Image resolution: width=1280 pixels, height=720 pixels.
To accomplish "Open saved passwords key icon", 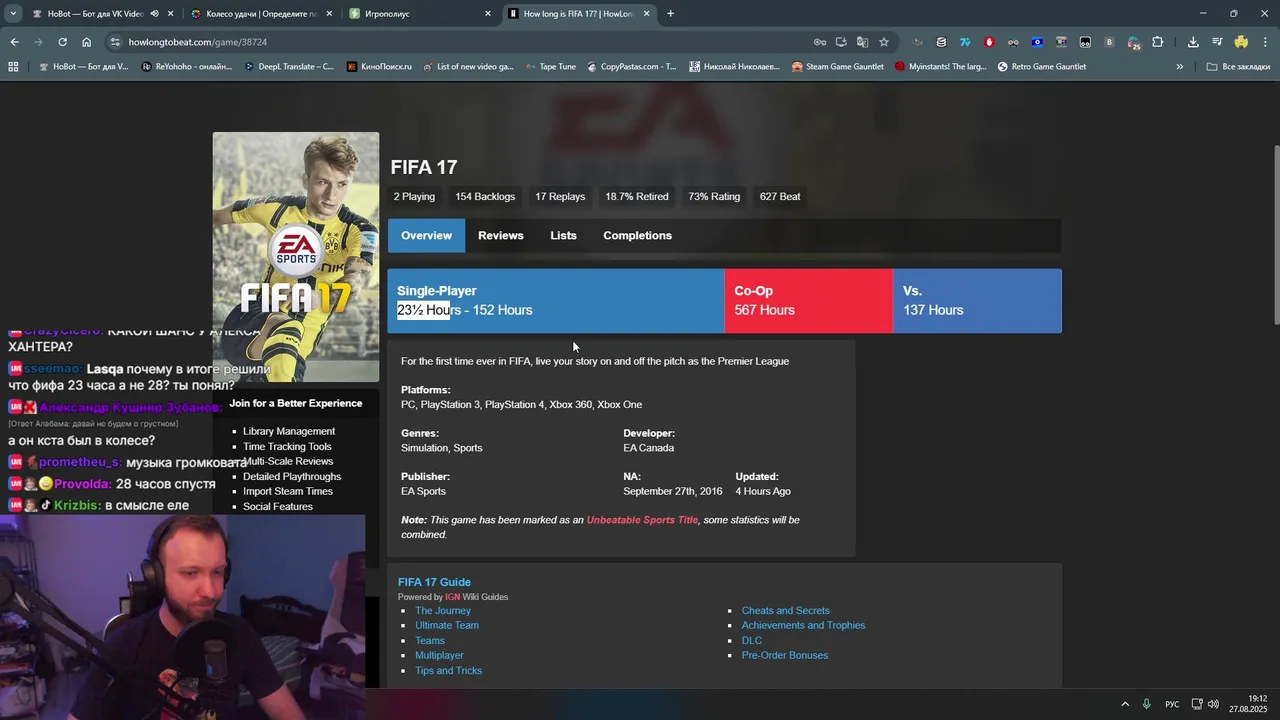I will (x=819, y=42).
